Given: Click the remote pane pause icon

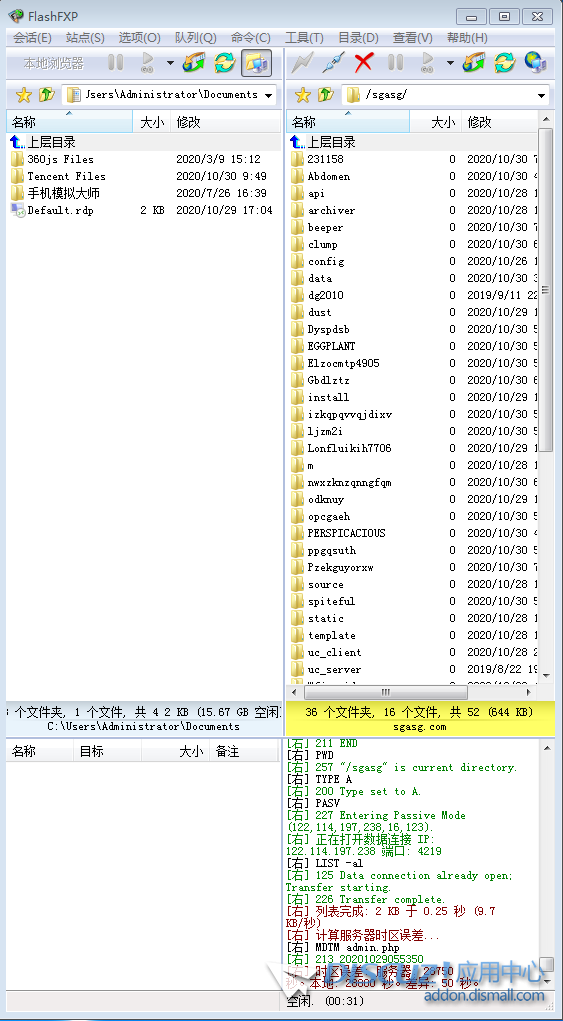Looking at the screenshot, I should (x=395, y=63).
